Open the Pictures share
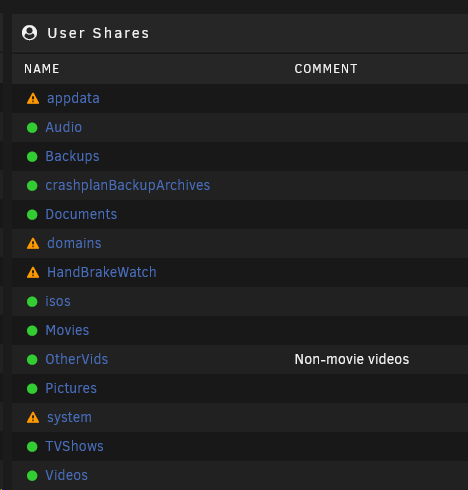 [x=71, y=388]
